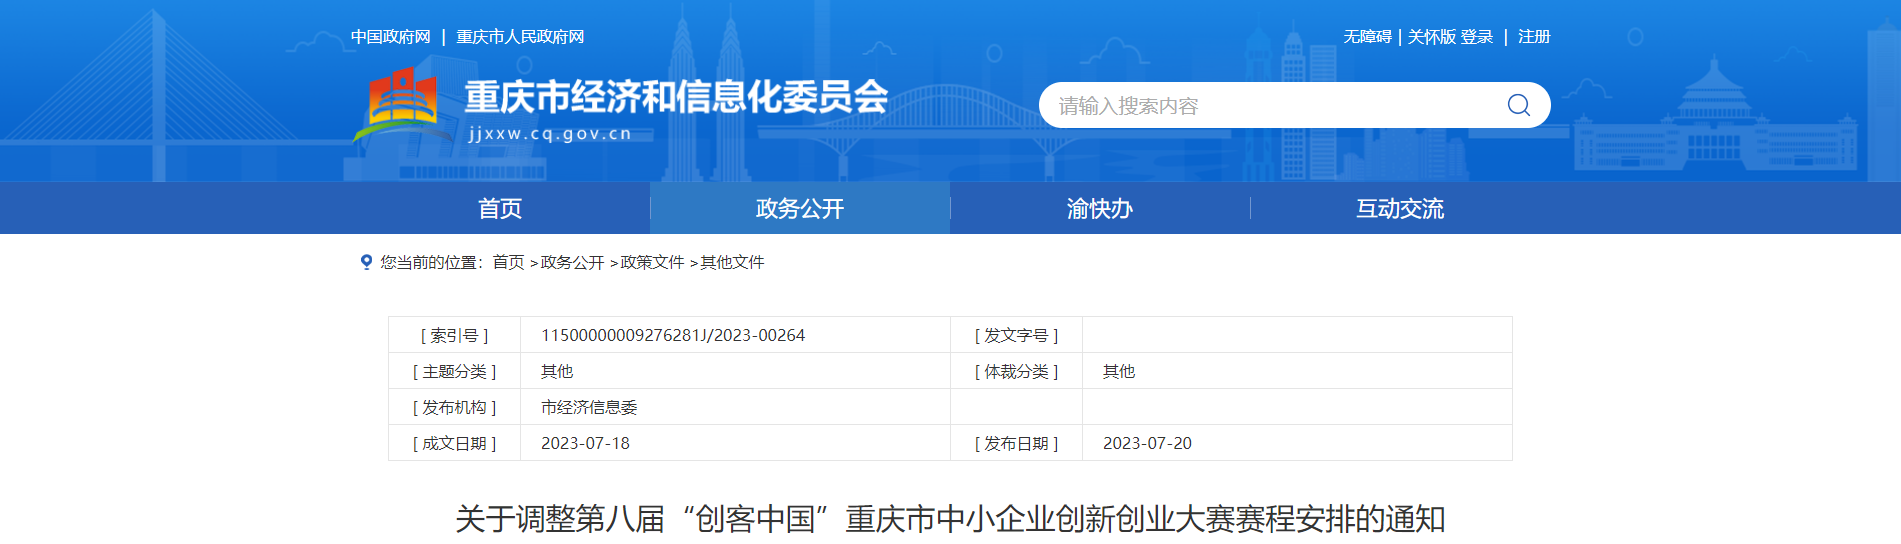Open the 中国政府网 link
The image size is (1901, 544).
(x=390, y=37)
